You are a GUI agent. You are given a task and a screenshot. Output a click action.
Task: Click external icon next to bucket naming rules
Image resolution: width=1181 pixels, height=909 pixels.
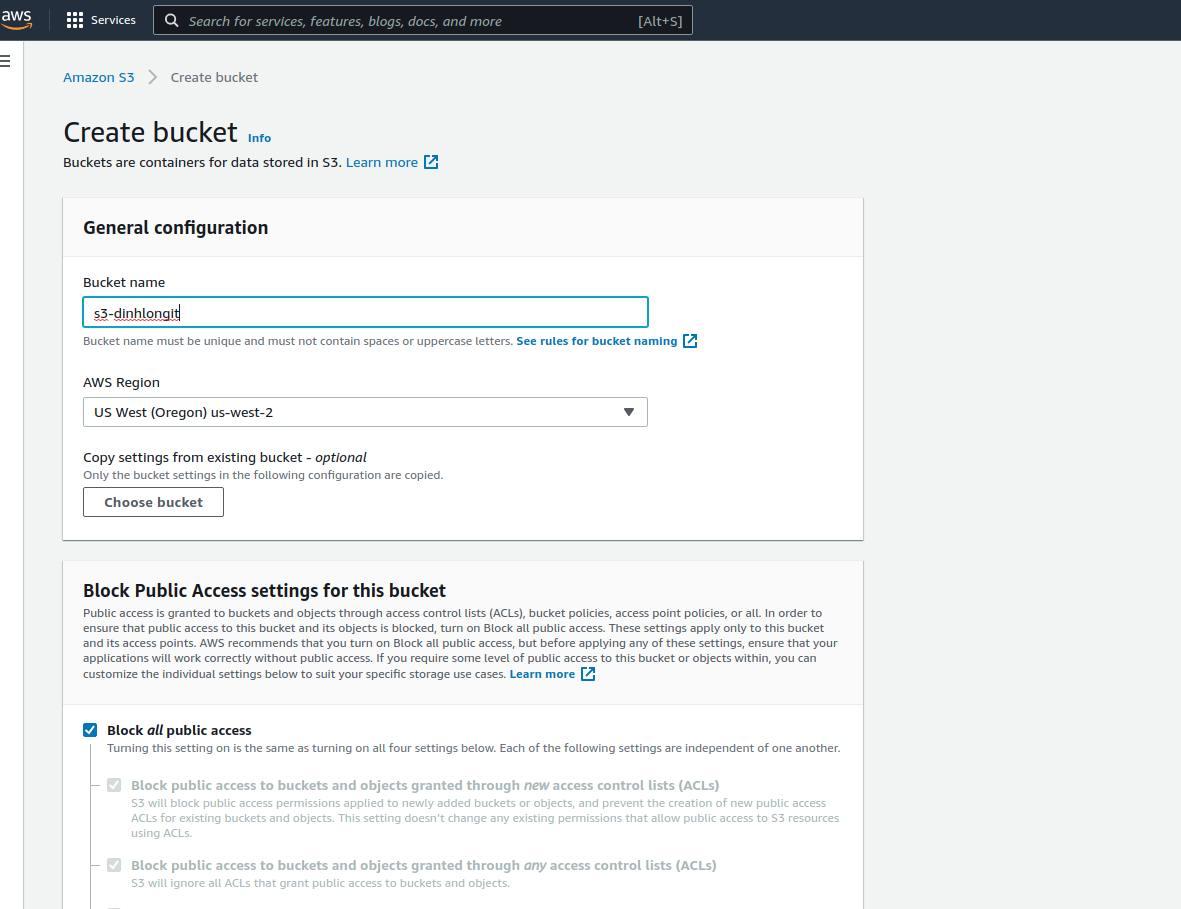pos(690,341)
